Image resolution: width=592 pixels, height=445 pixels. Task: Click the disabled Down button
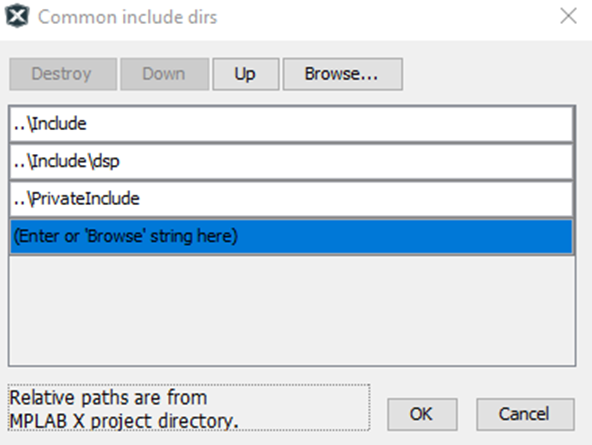(164, 74)
